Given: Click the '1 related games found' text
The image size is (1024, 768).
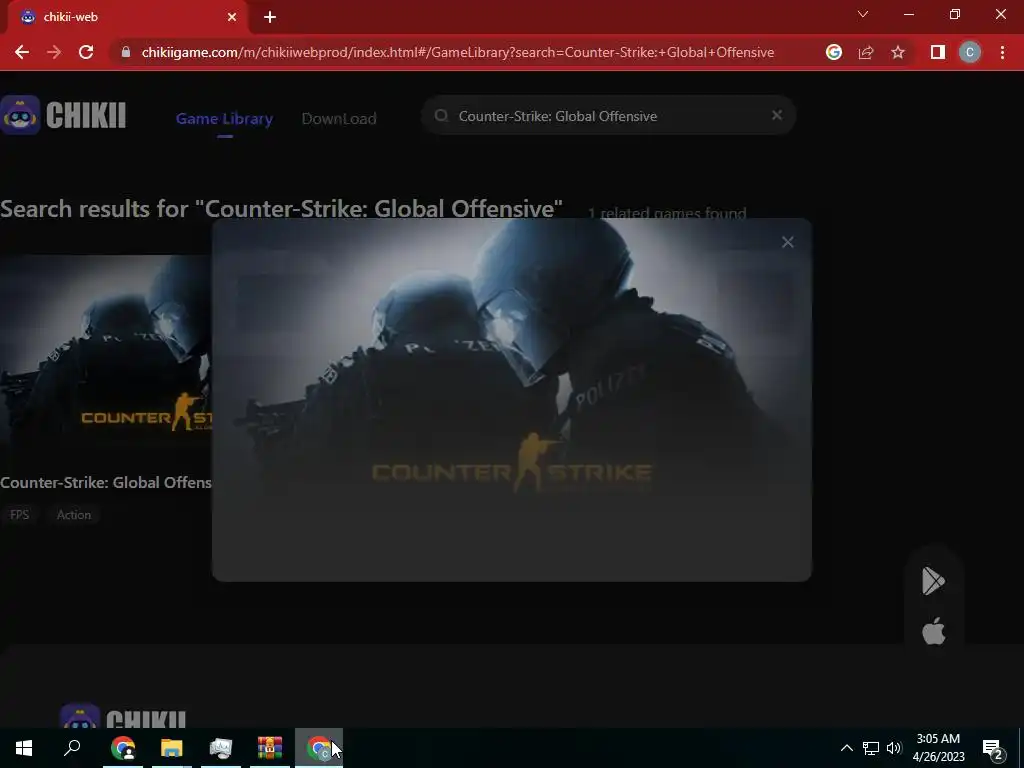Looking at the screenshot, I should 667,213.
